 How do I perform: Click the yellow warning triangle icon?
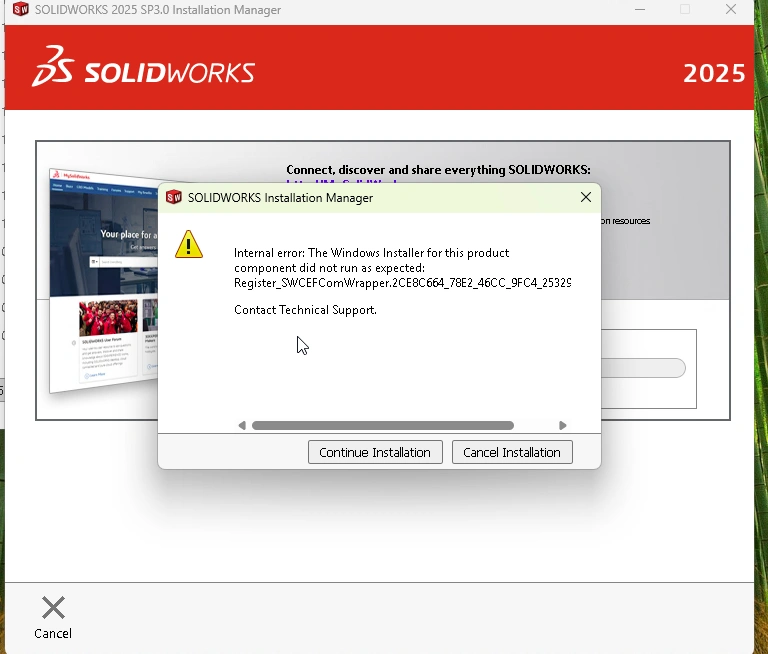click(189, 244)
